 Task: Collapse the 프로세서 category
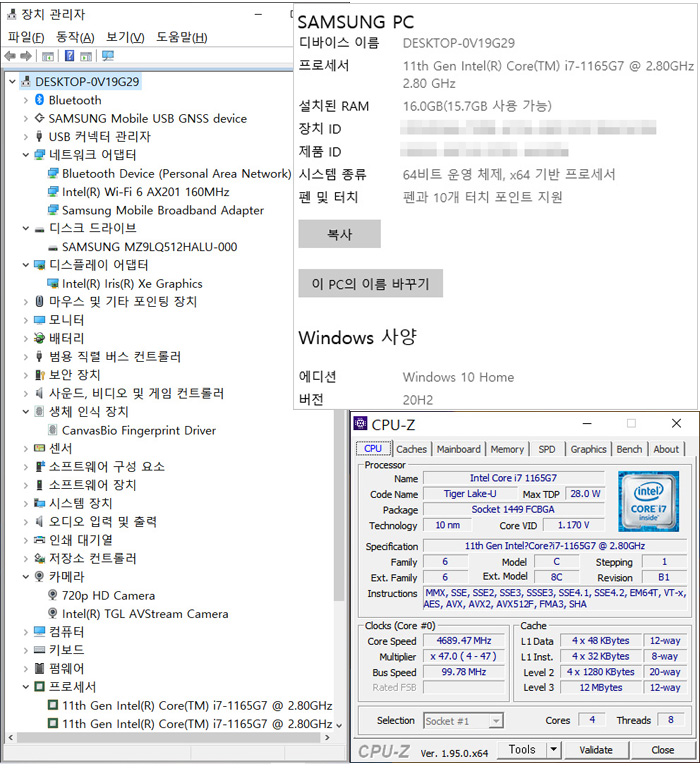(25, 687)
